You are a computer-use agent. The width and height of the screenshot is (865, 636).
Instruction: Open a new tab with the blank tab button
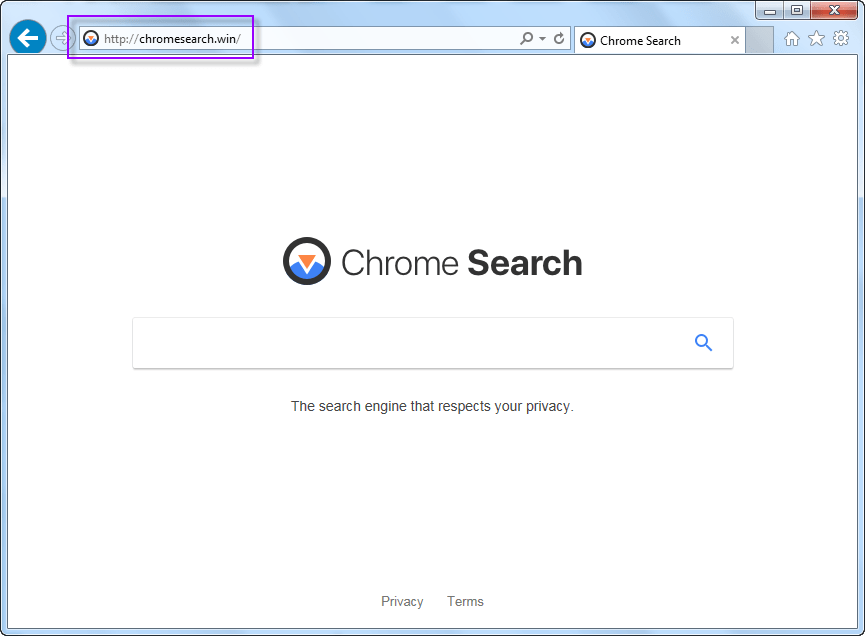point(759,40)
